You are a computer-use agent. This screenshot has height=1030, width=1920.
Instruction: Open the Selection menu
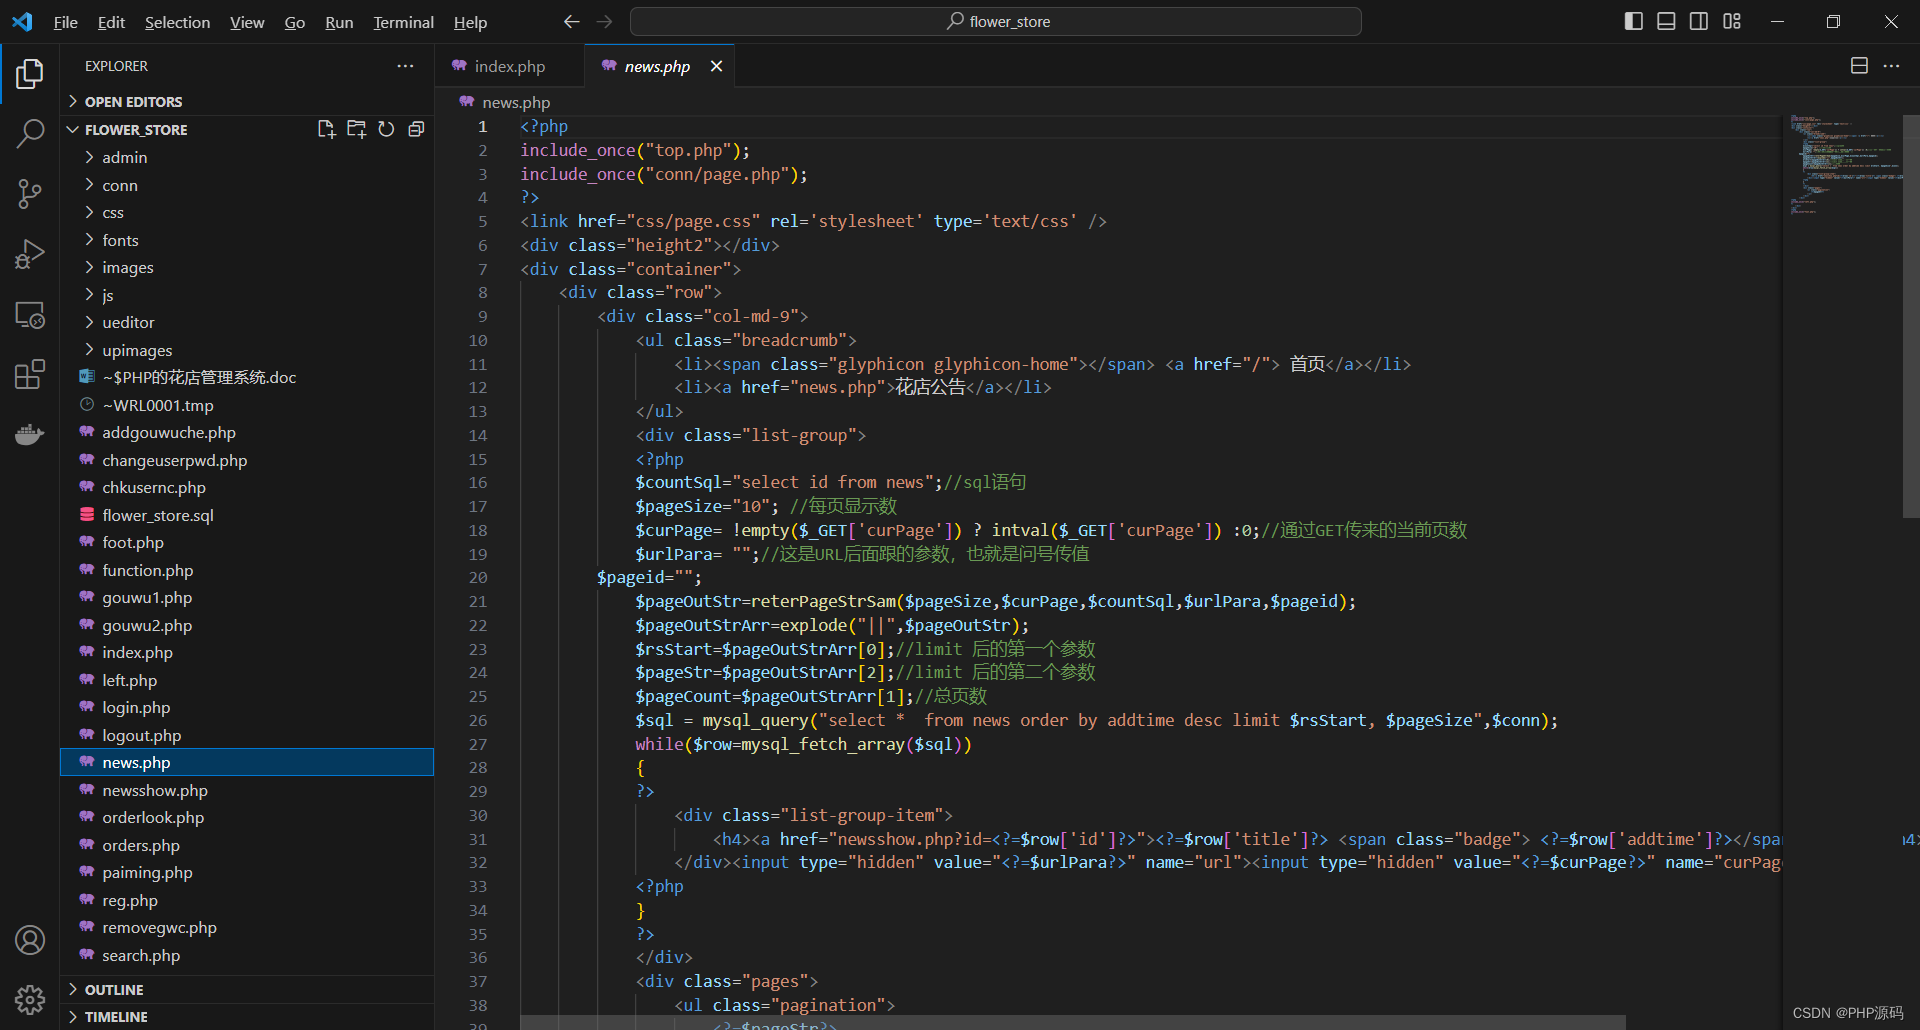click(177, 22)
